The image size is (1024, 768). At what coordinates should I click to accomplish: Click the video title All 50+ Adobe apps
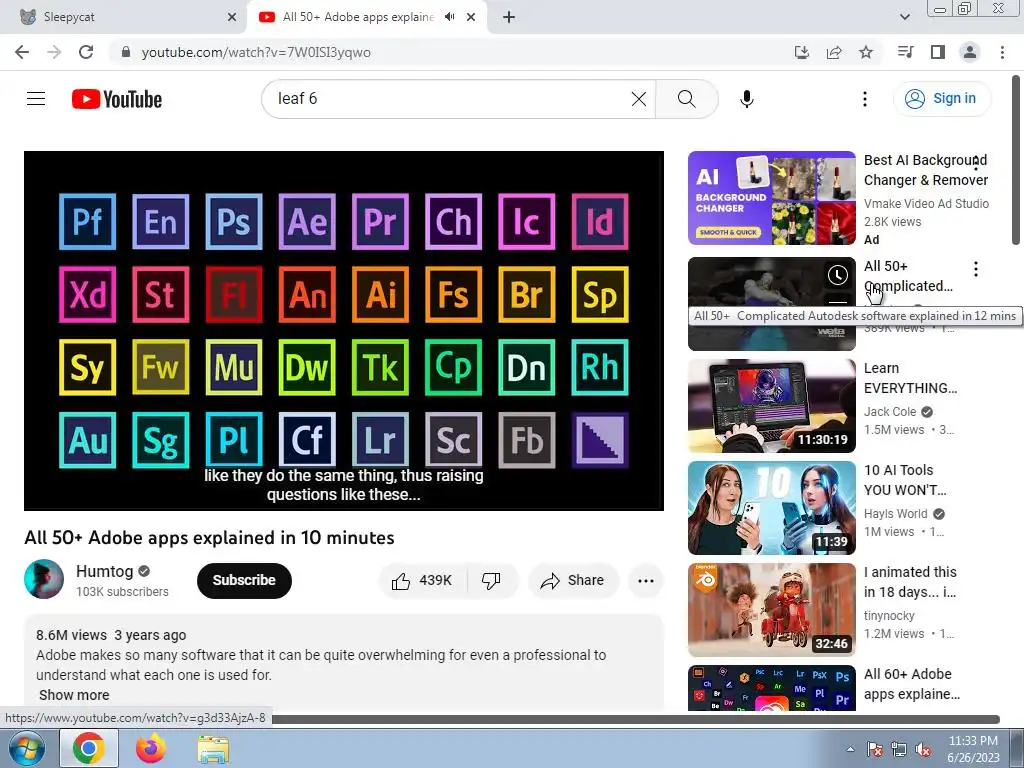[x=209, y=537]
